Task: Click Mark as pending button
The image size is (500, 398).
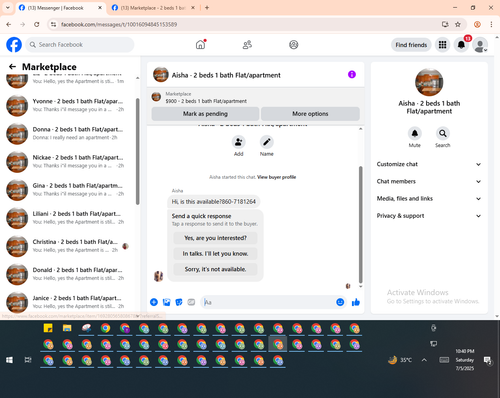Action: [205, 114]
